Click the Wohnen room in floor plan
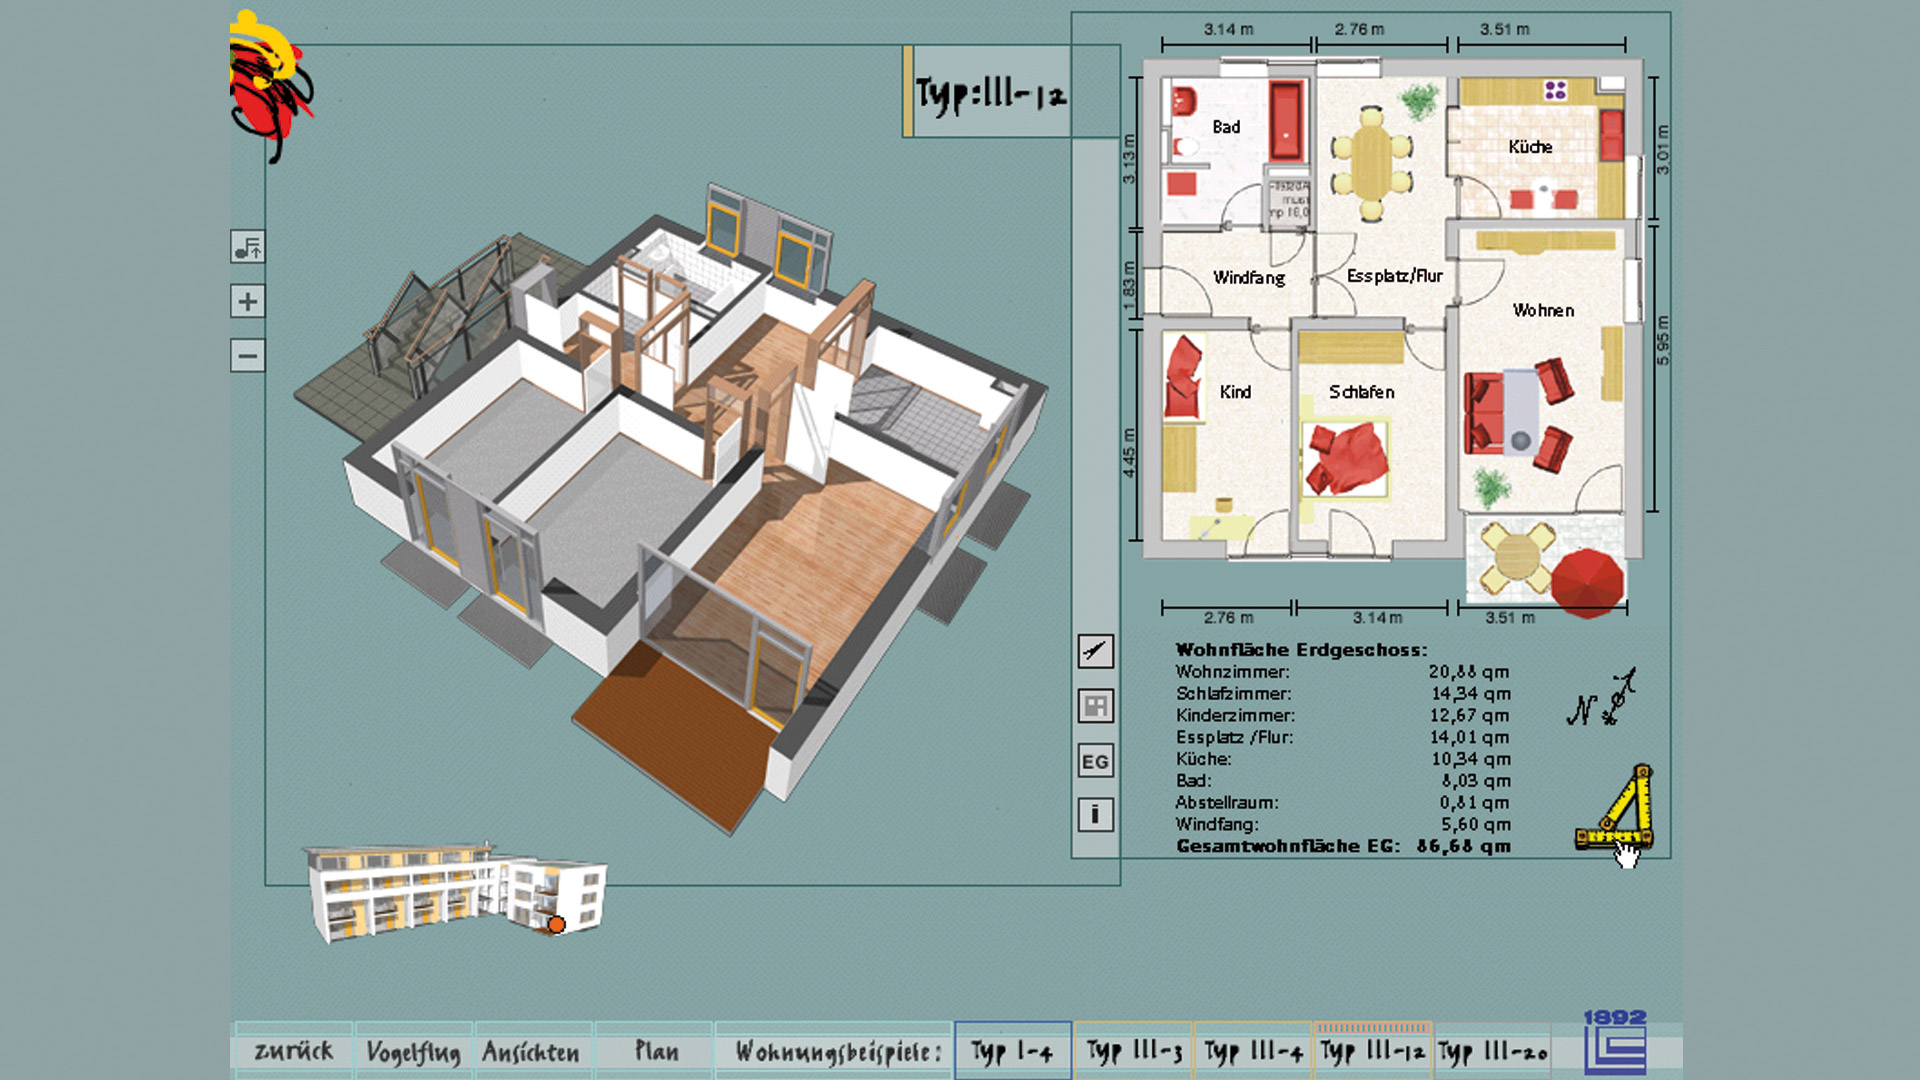 [x=1542, y=311]
